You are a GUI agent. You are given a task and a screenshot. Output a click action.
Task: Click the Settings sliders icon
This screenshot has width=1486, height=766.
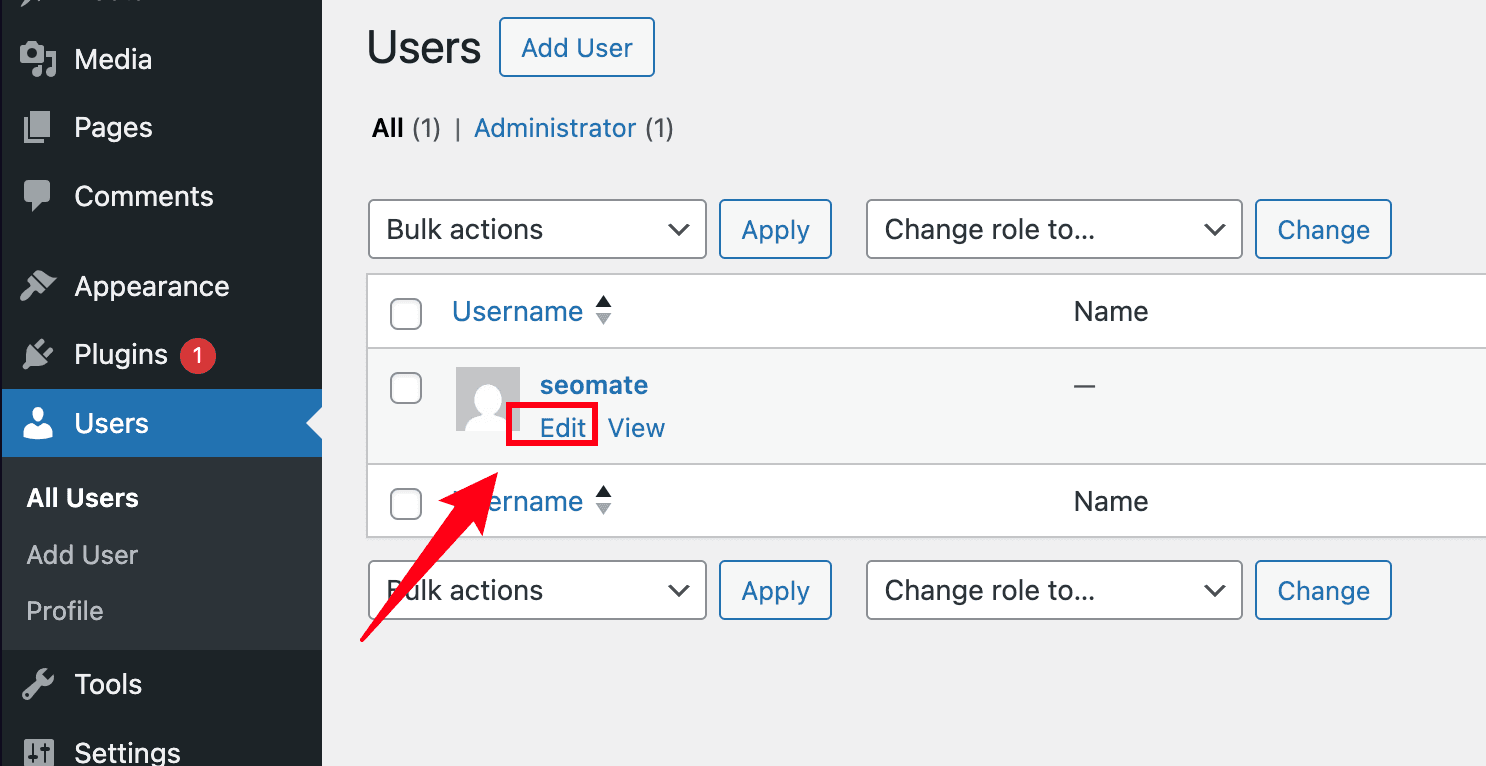click(38, 752)
